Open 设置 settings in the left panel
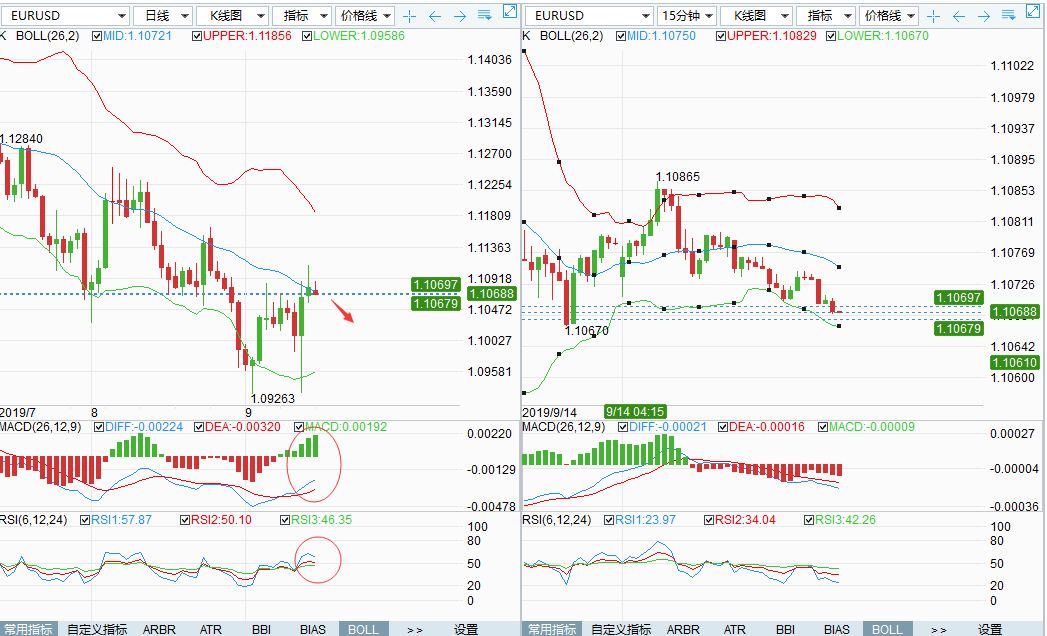Image resolution: width=1047 pixels, height=636 pixels. point(466,629)
